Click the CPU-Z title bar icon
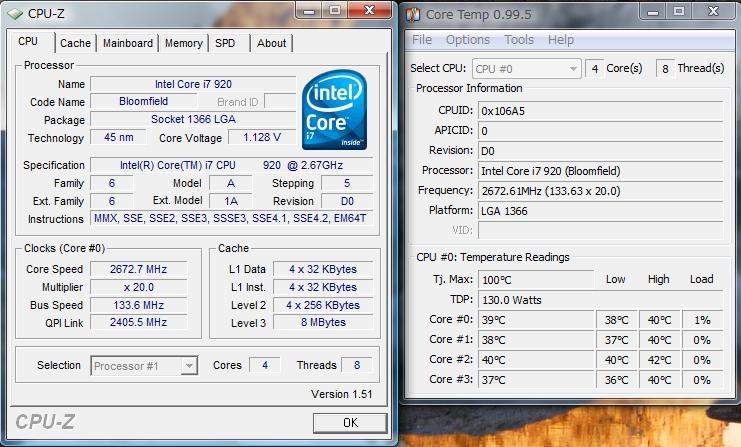741x447 pixels. (15, 14)
